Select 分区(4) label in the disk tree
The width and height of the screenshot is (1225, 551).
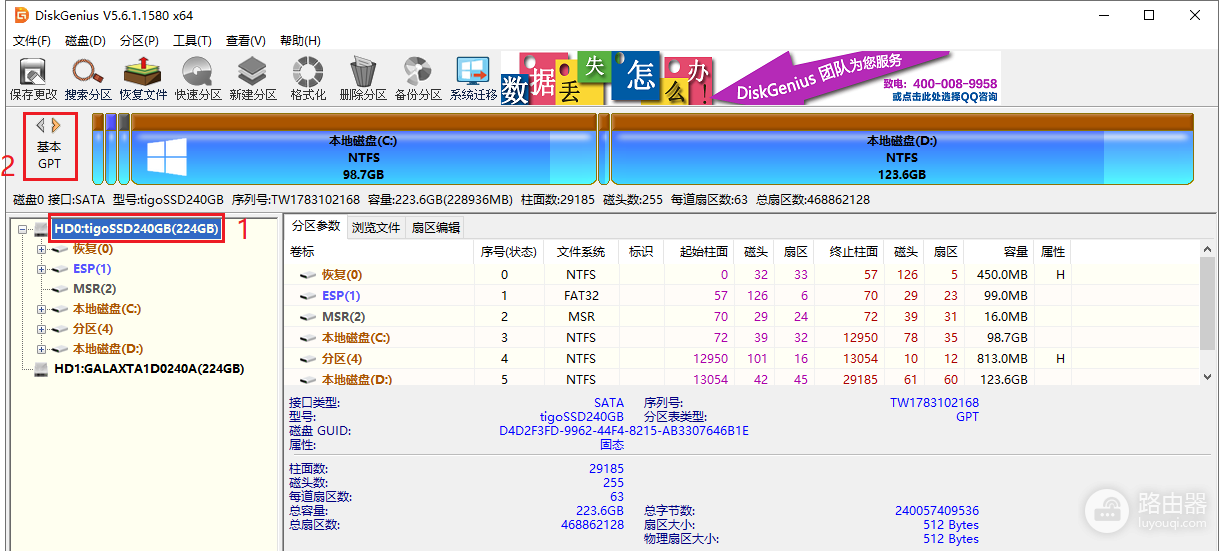coord(93,329)
